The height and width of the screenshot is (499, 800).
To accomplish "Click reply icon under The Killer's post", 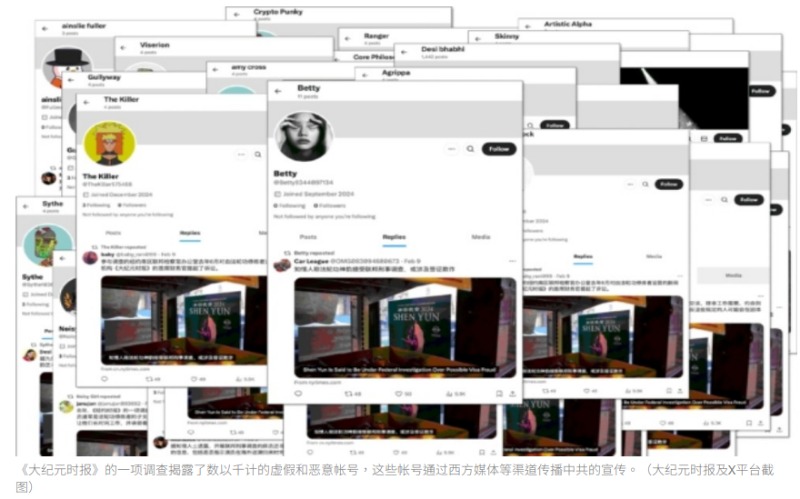I will (105, 379).
